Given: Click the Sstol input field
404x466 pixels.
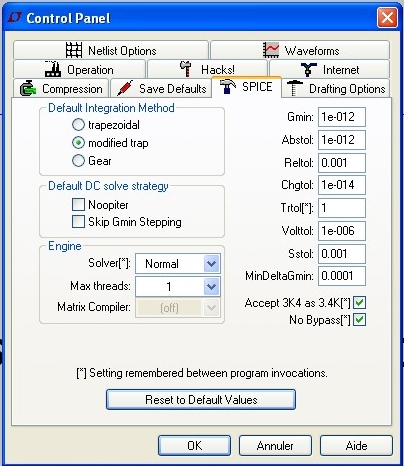Looking at the screenshot, I should 342,254.
